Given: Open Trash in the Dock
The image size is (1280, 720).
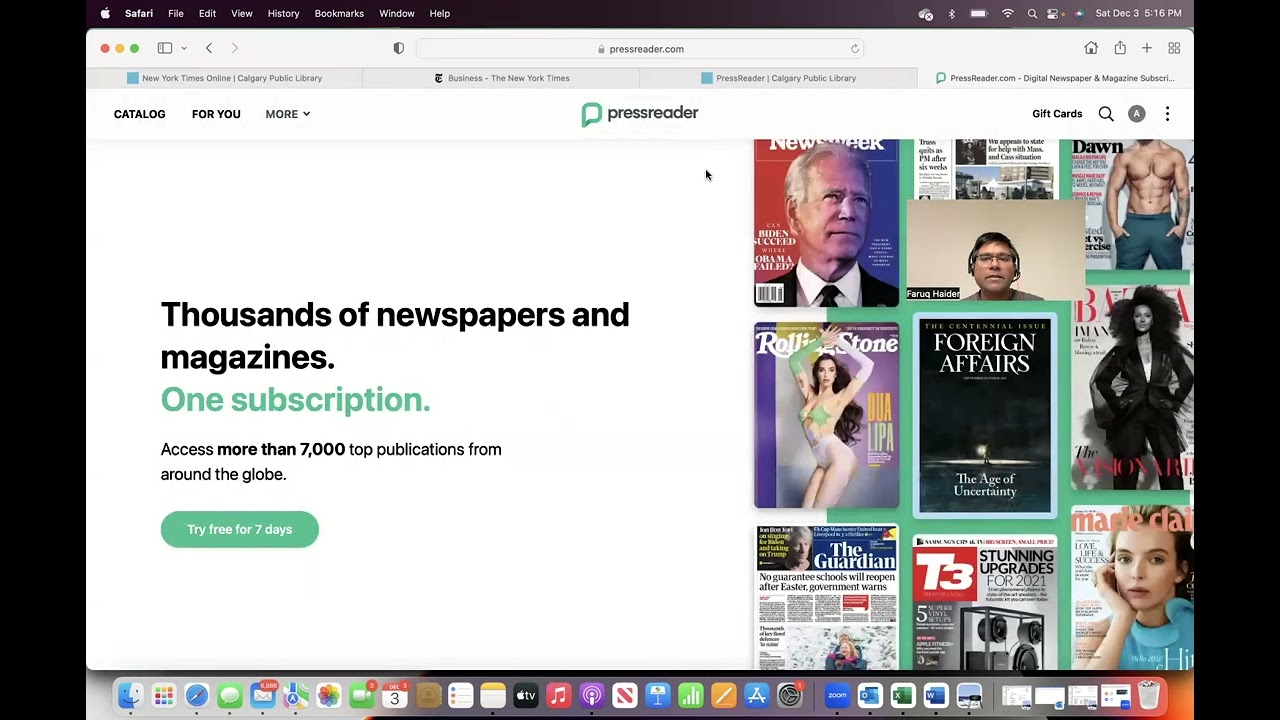Looking at the screenshot, I should coord(1149,695).
